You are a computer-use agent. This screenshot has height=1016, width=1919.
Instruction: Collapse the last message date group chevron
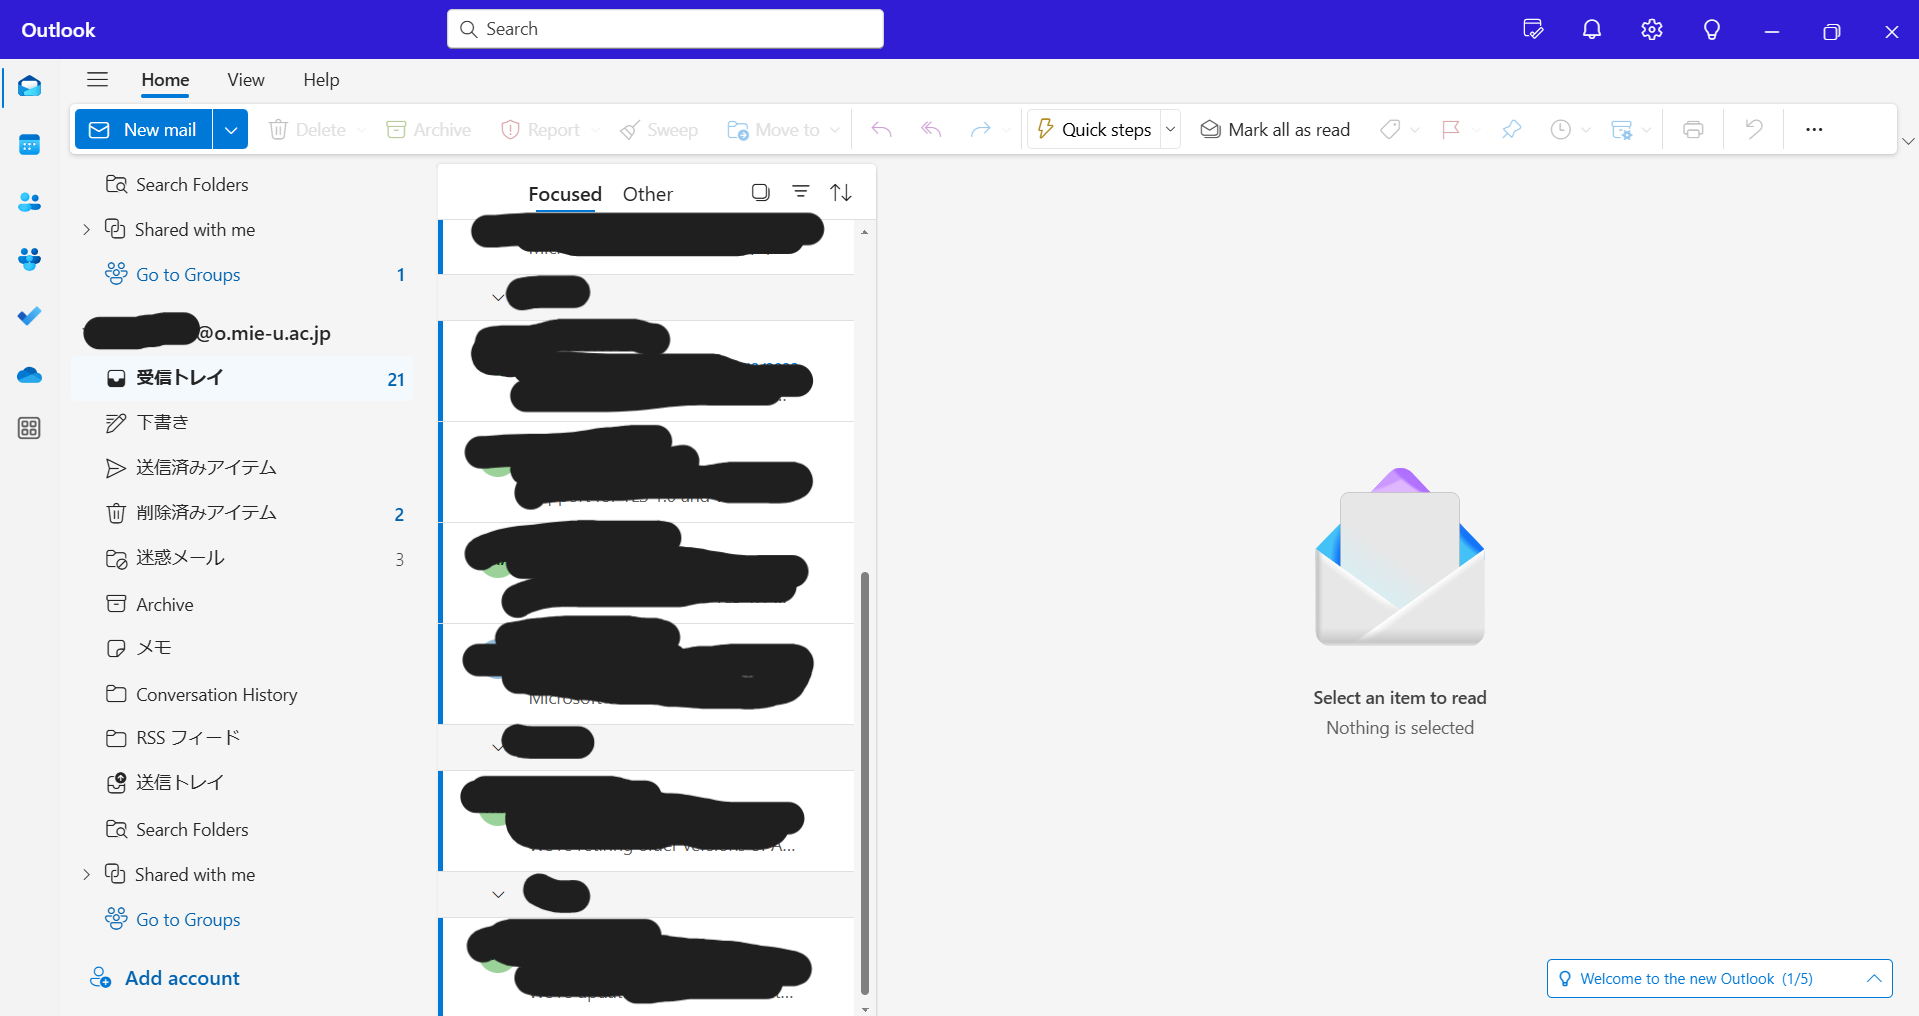[x=498, y=894]
